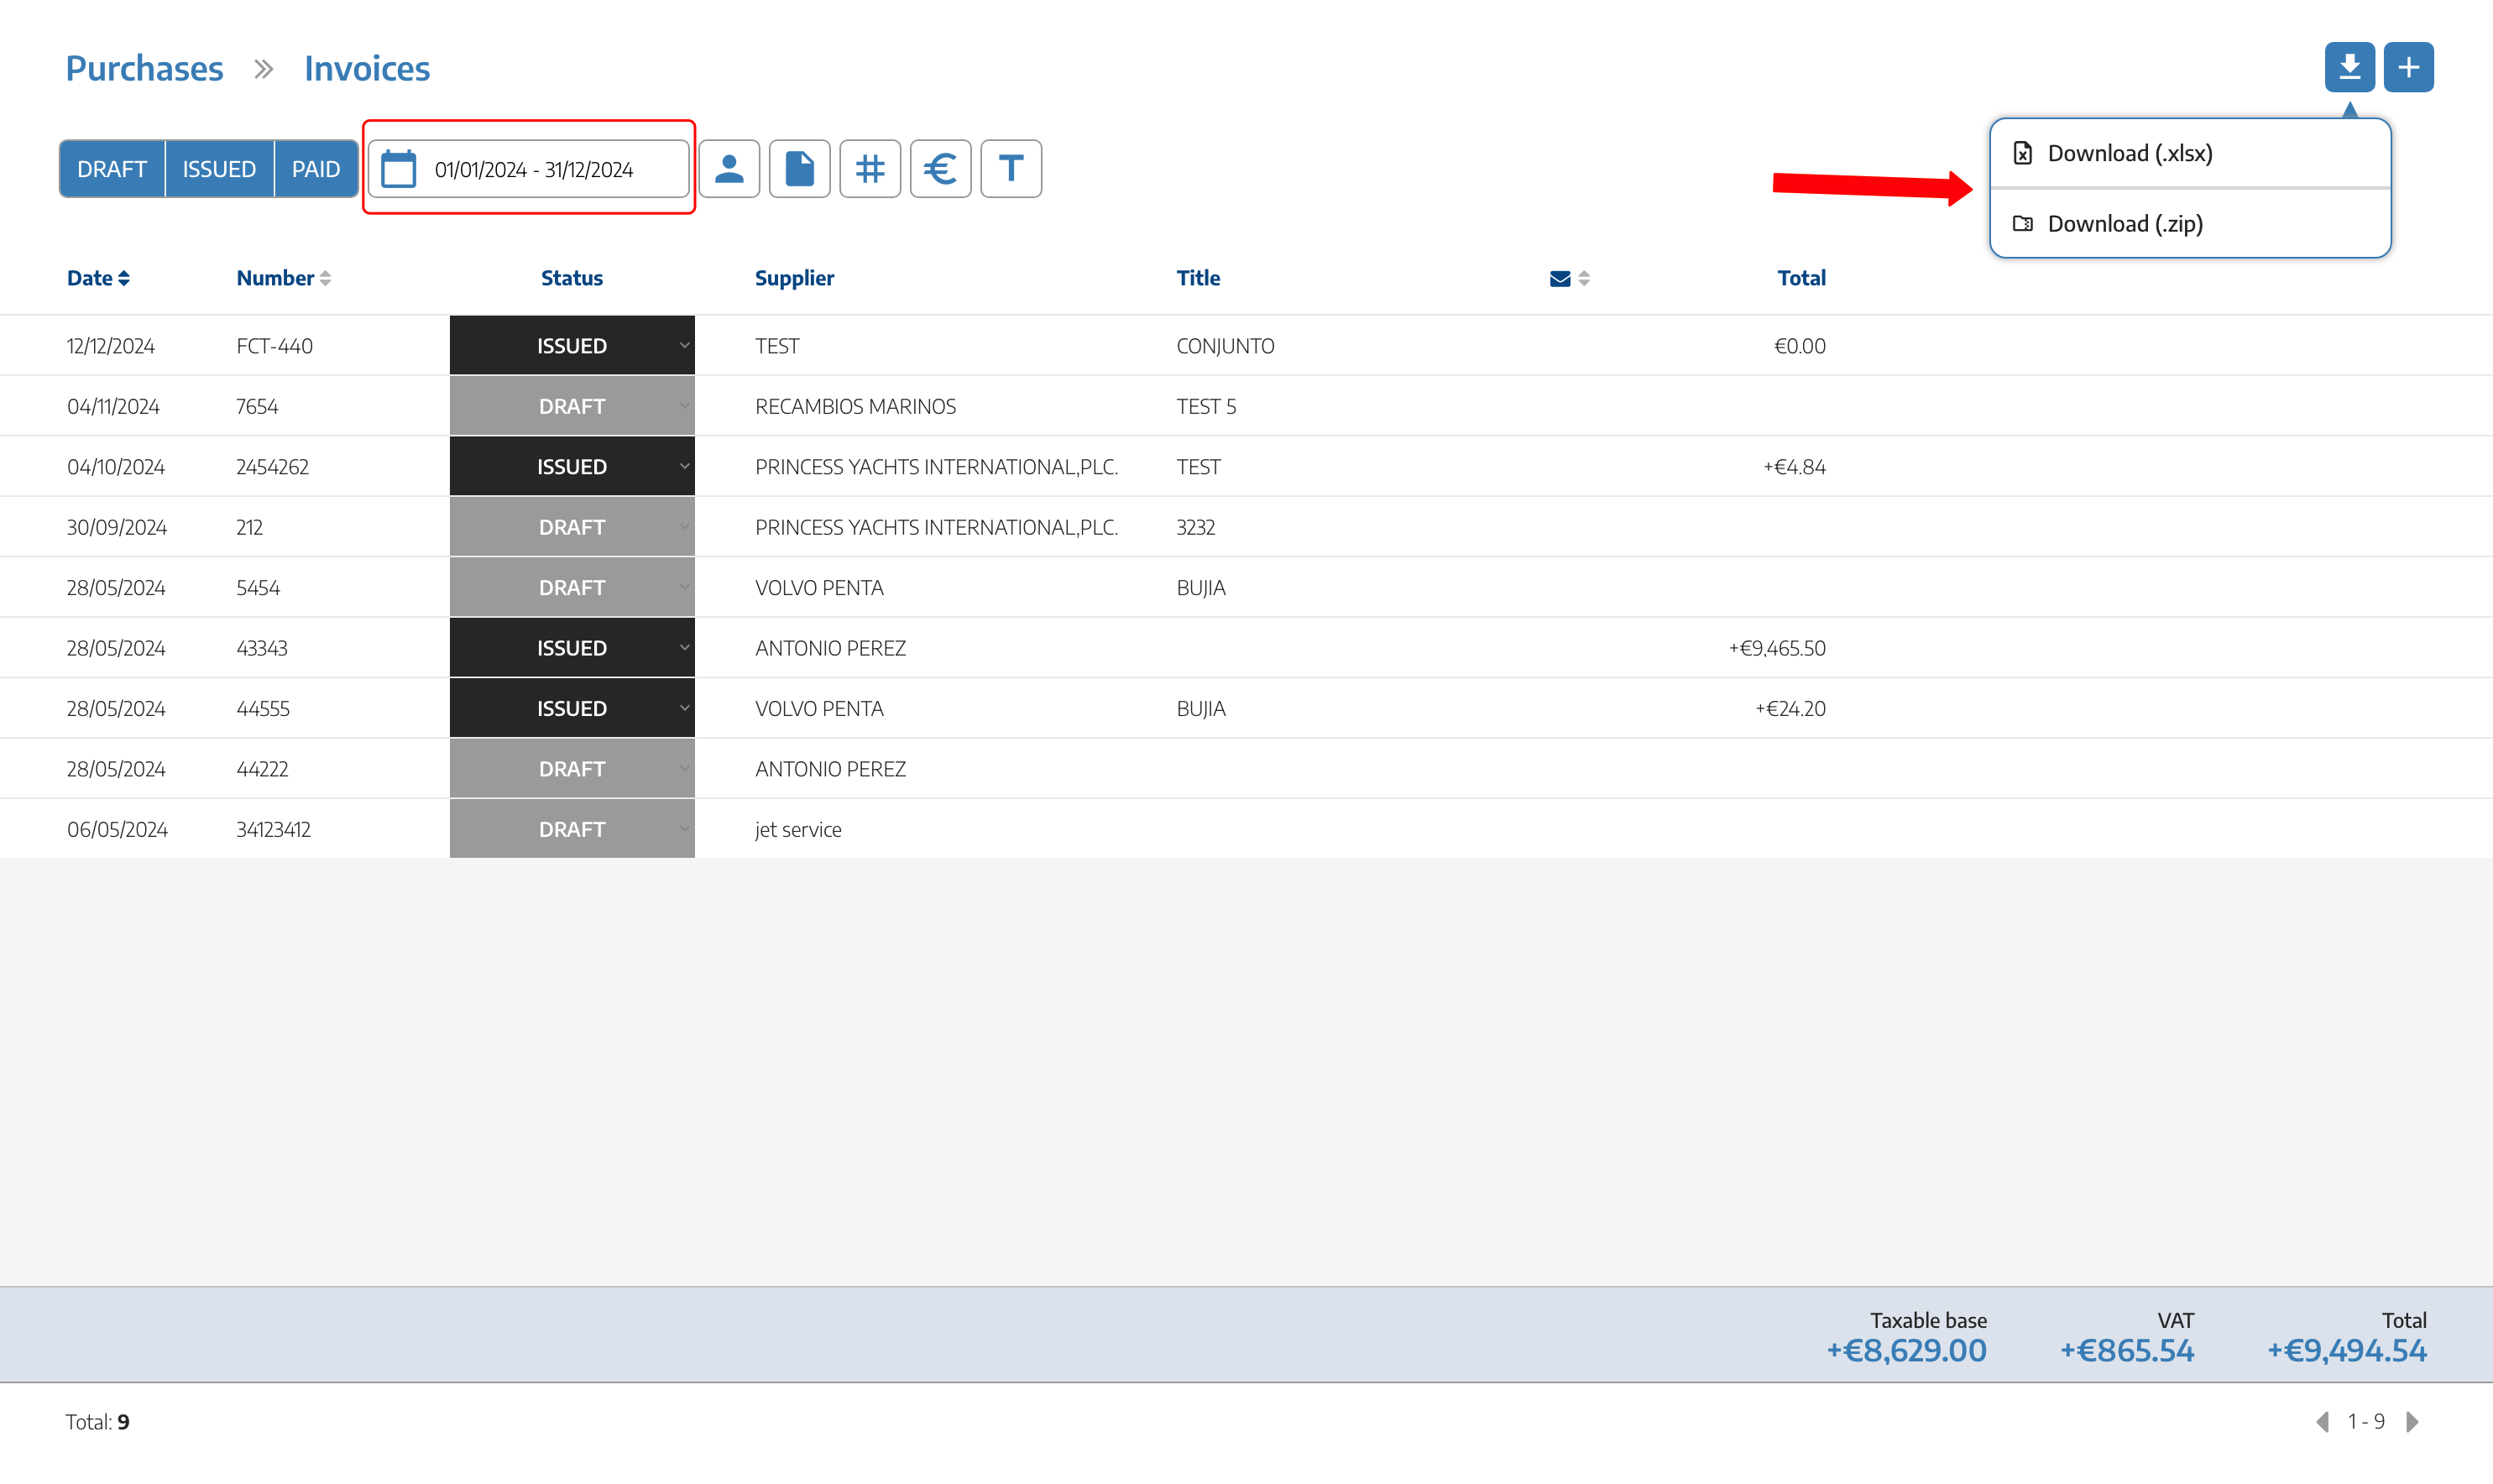This screenshot has height=1484, width=2493.
Task: Filter by amount euro icon
Action: pyautogui.click(x=941, y=169)
